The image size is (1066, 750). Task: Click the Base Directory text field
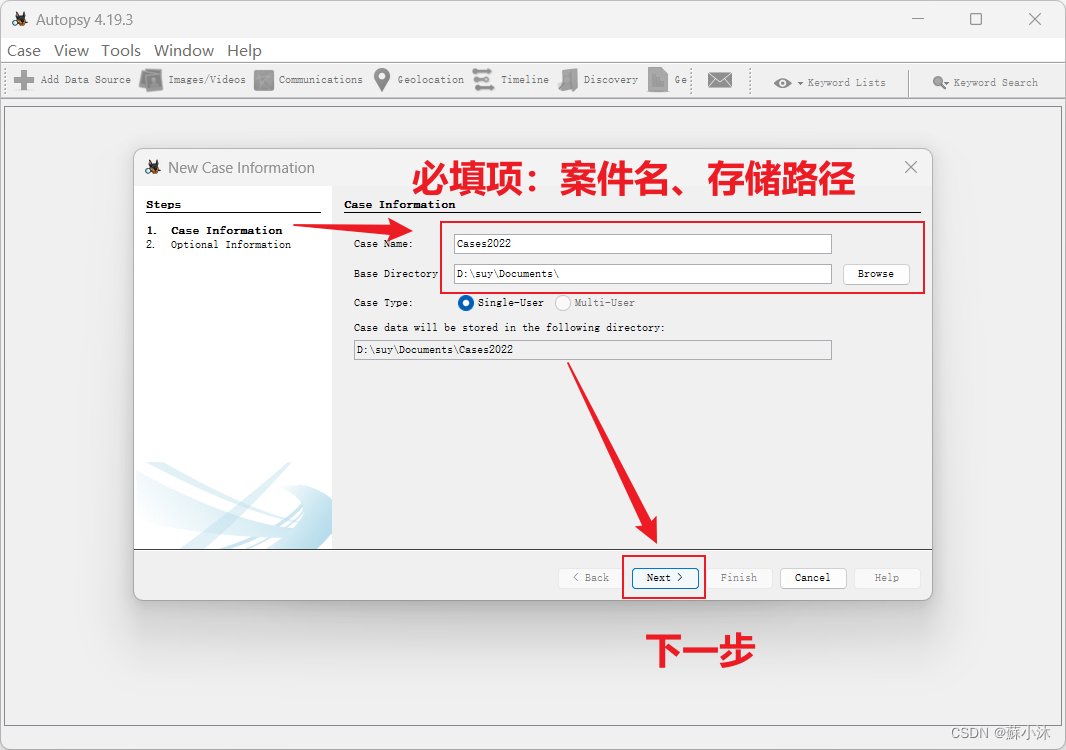tap(642, 274)
